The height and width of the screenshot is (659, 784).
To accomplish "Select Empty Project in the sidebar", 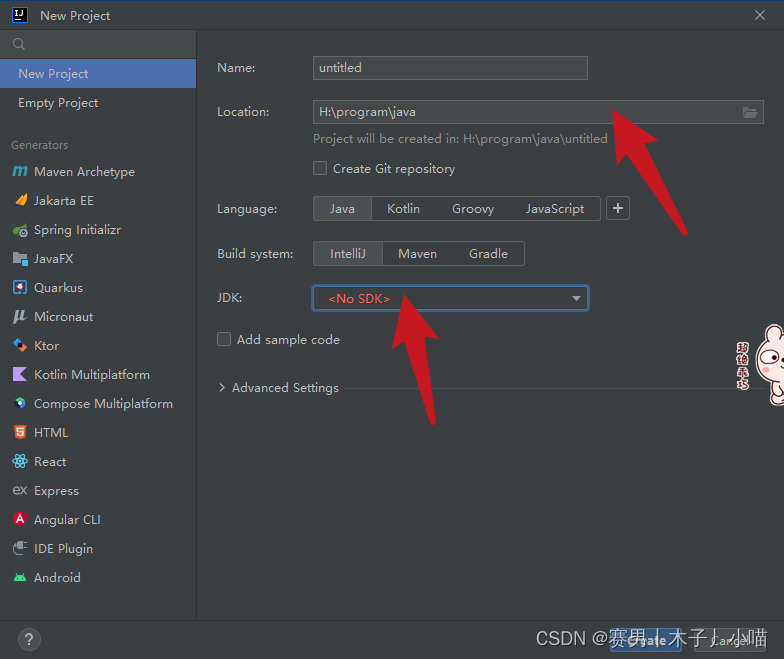I will click(x=98, y=102).
